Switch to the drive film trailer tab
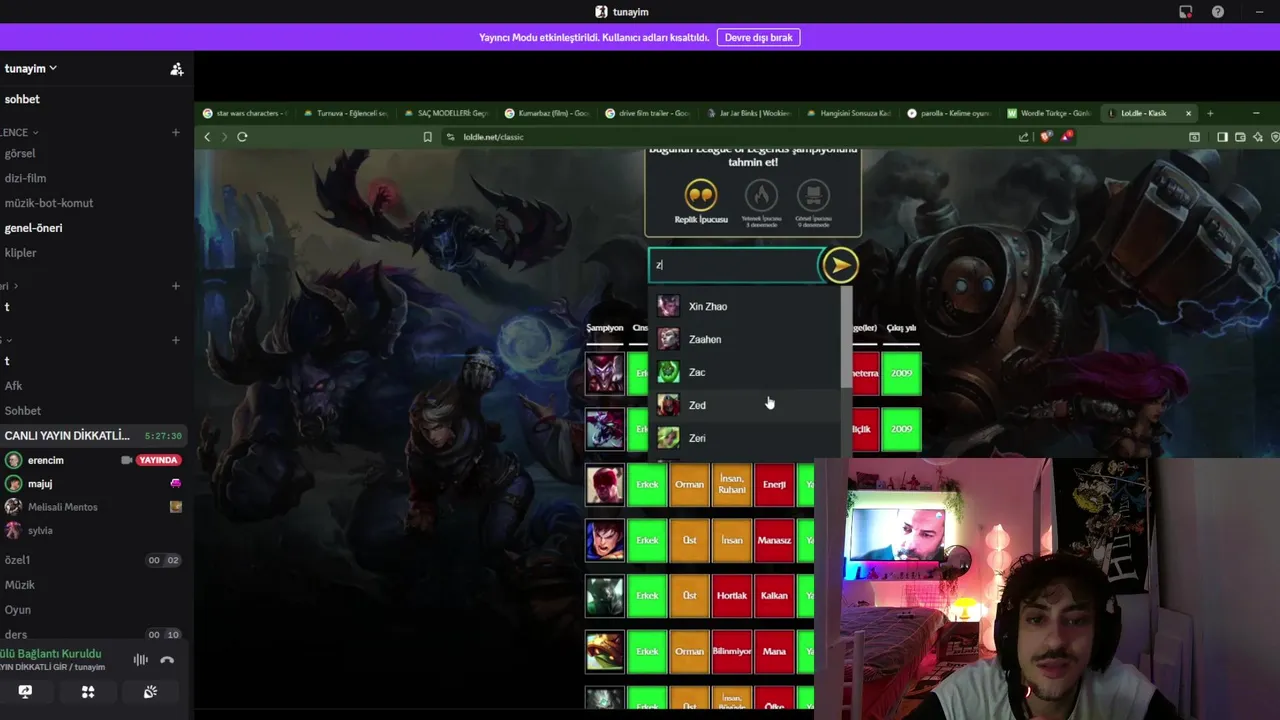Screen dimensions: 1280x720 (x=647, y=113)
